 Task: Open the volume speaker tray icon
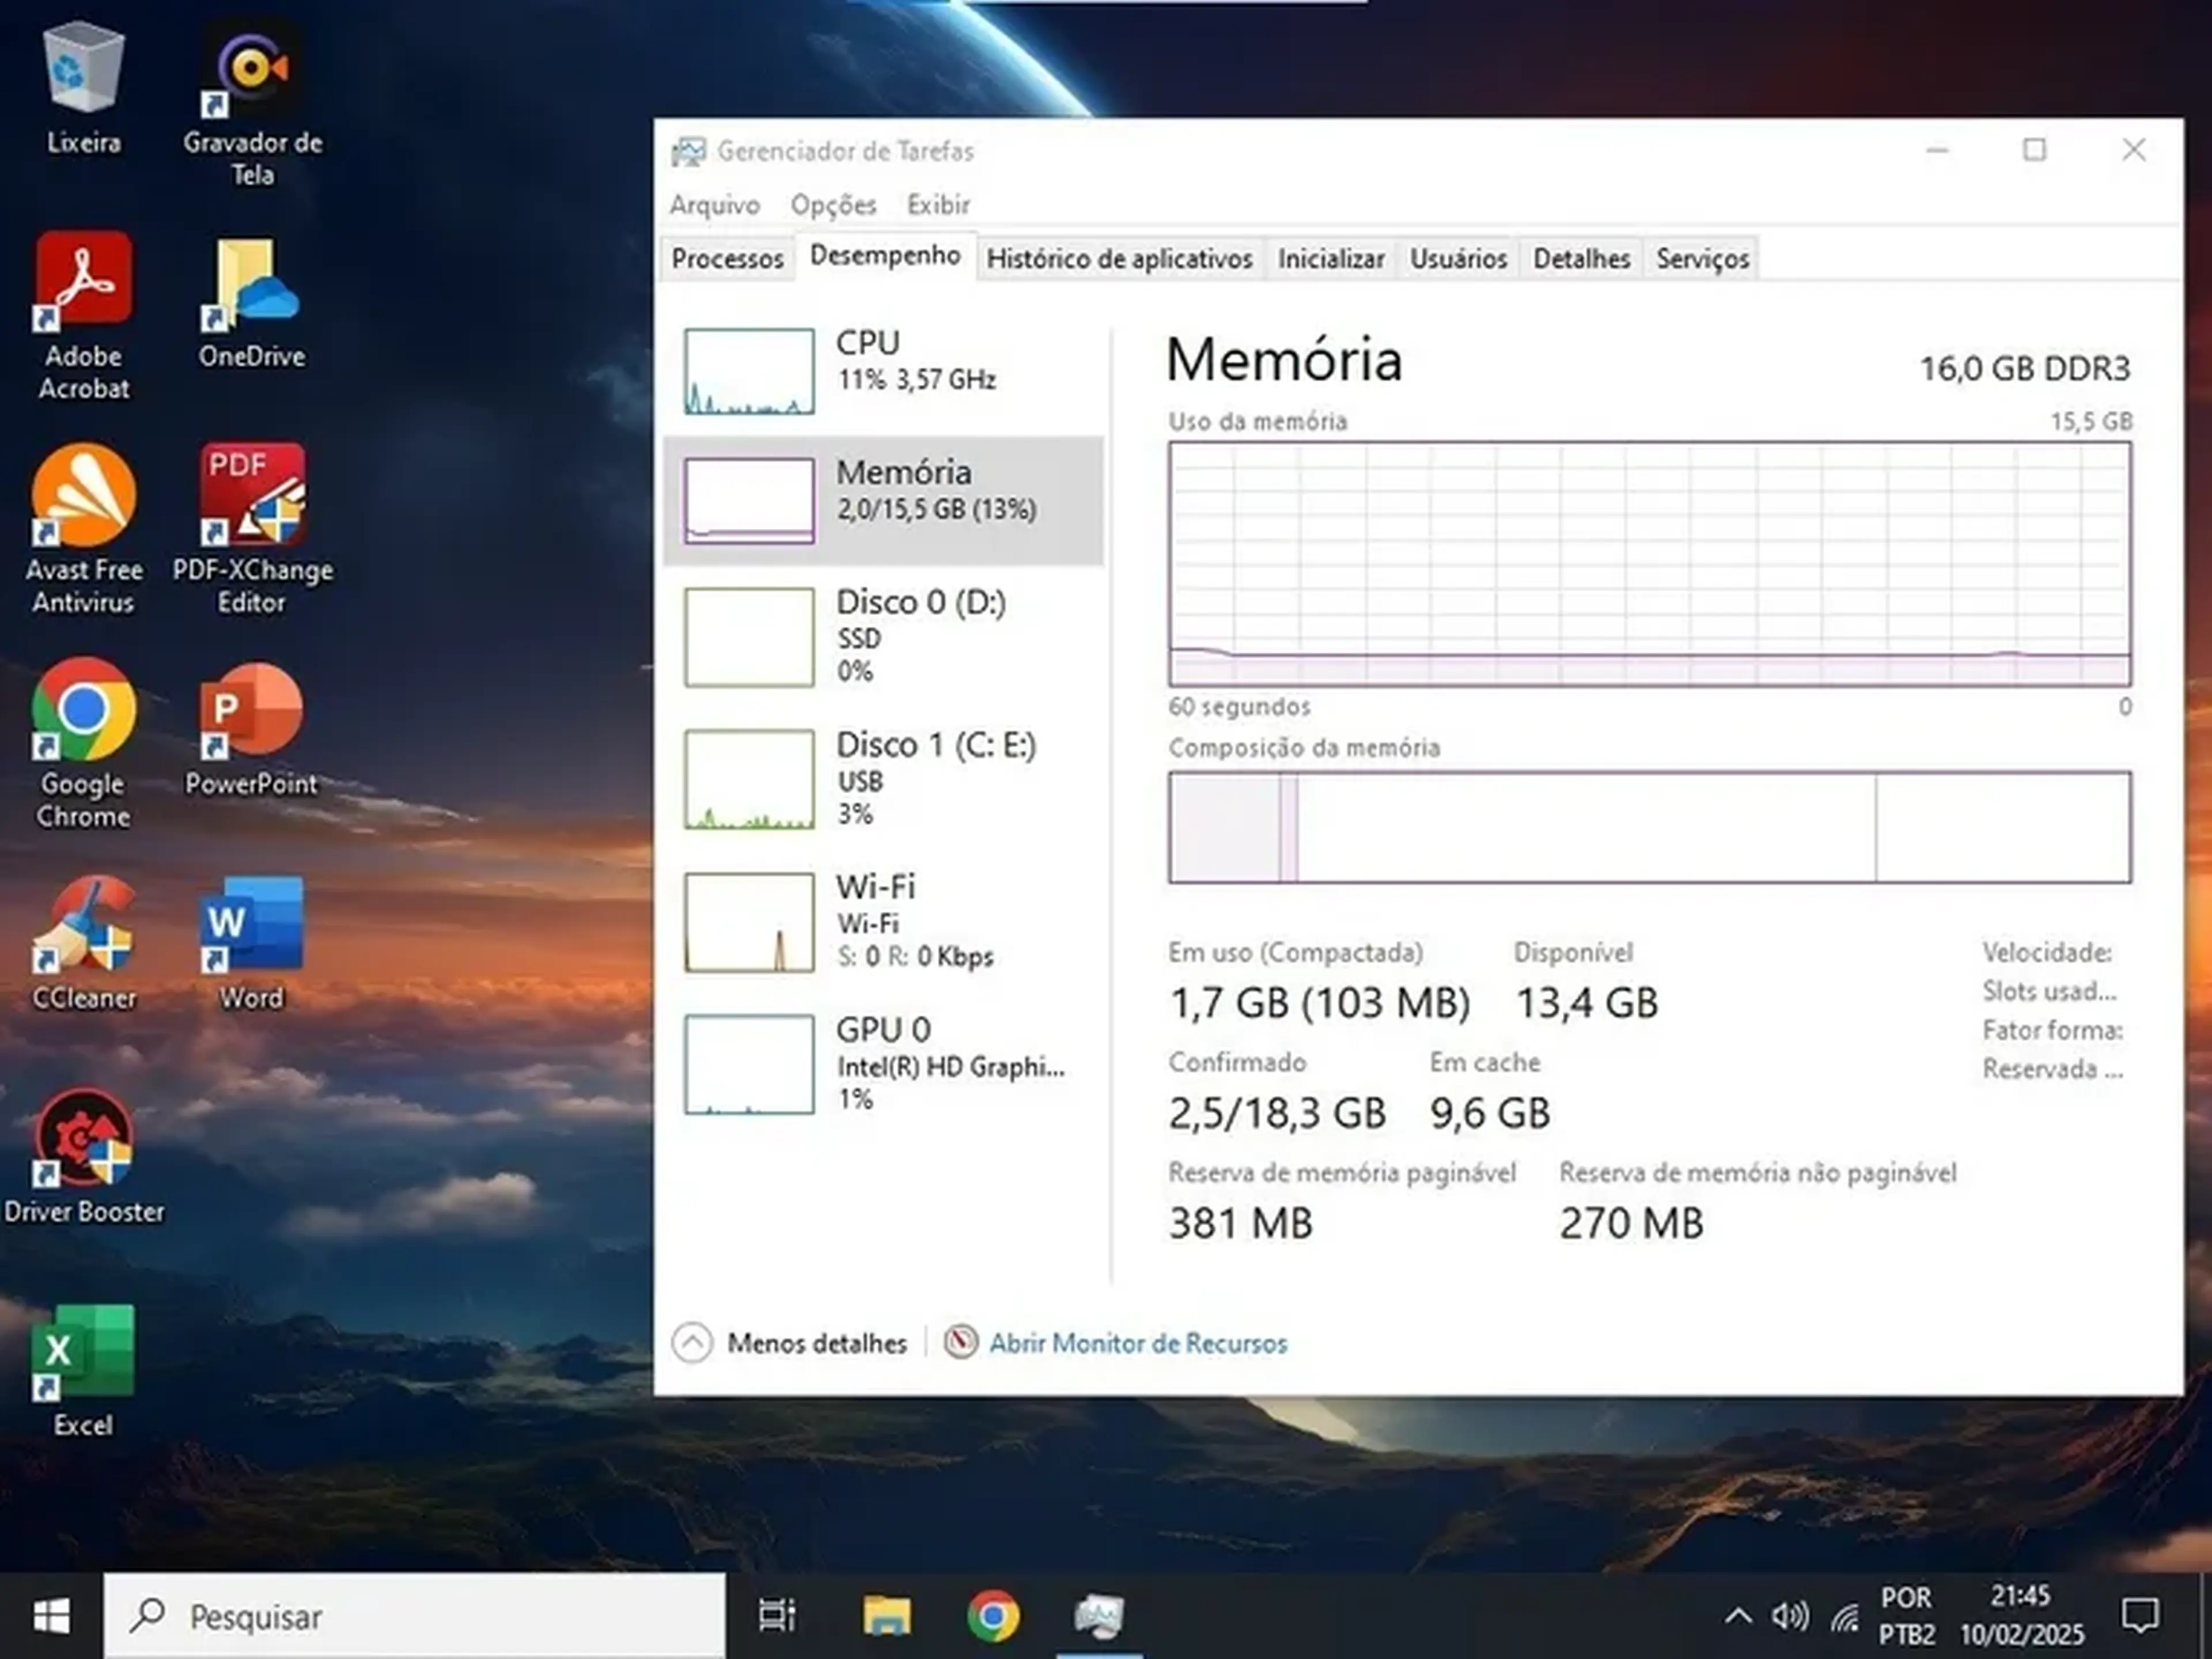pyautogui.click(x=1789, y=1616)
